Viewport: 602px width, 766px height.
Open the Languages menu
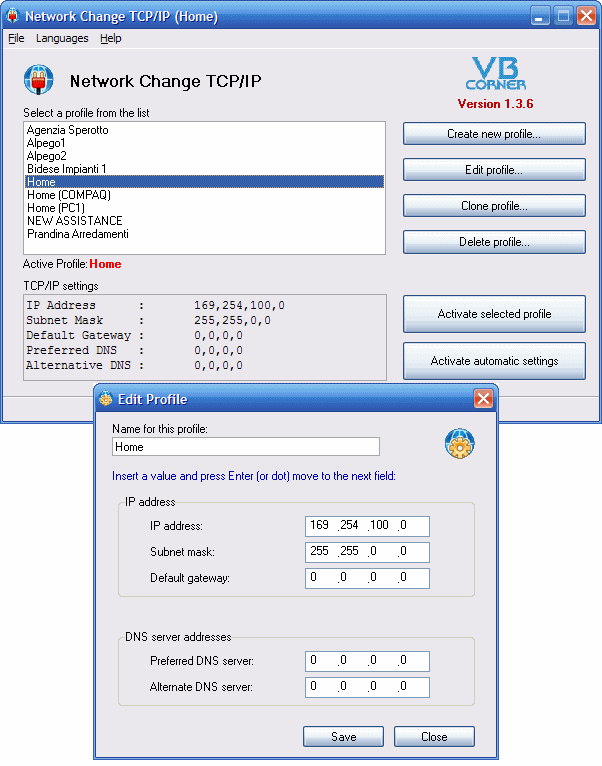tap(62, 38)
